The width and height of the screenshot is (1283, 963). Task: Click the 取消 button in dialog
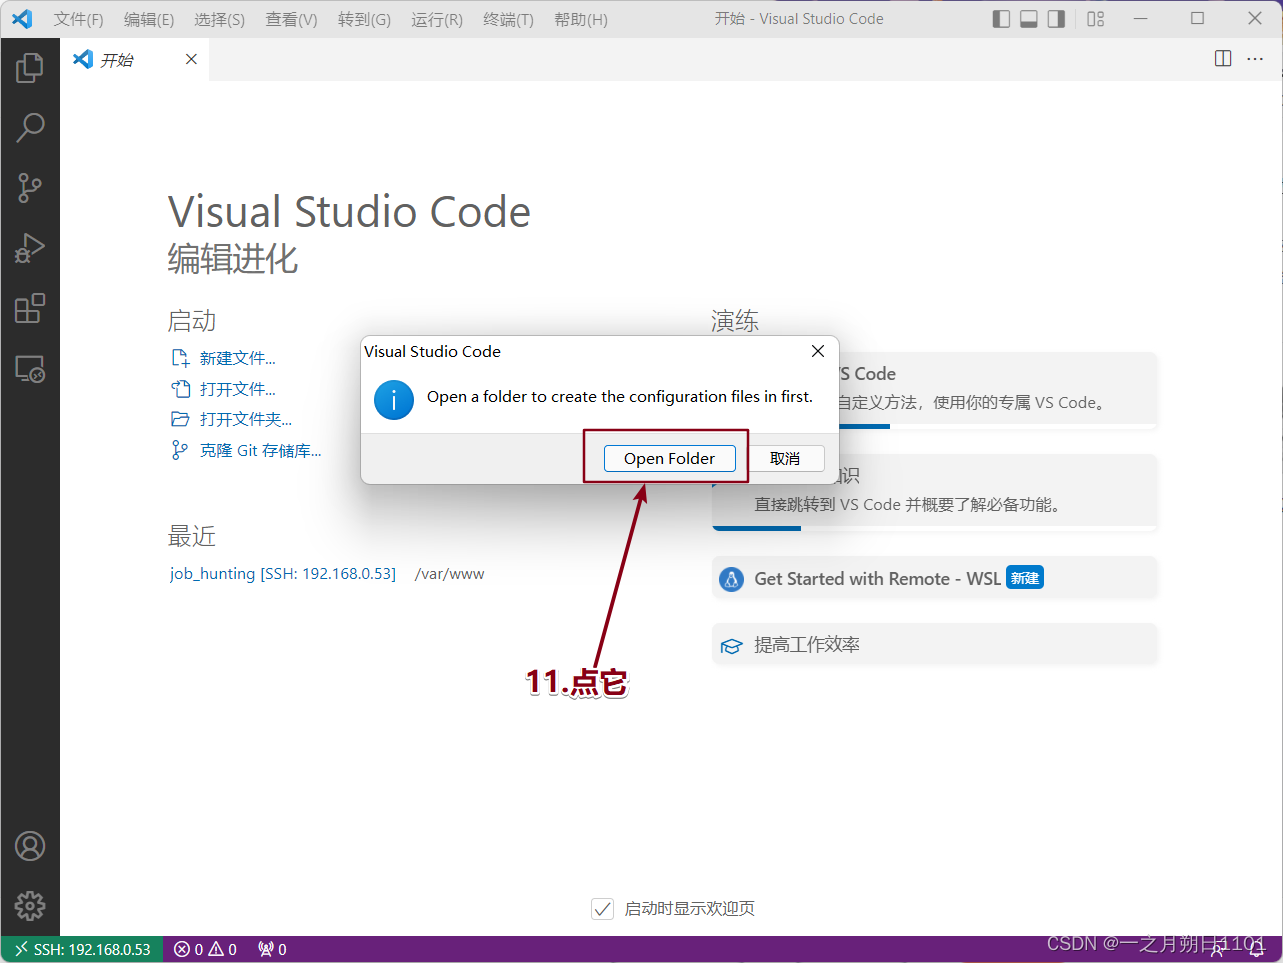pyautogui.click(x=785, y=458)
